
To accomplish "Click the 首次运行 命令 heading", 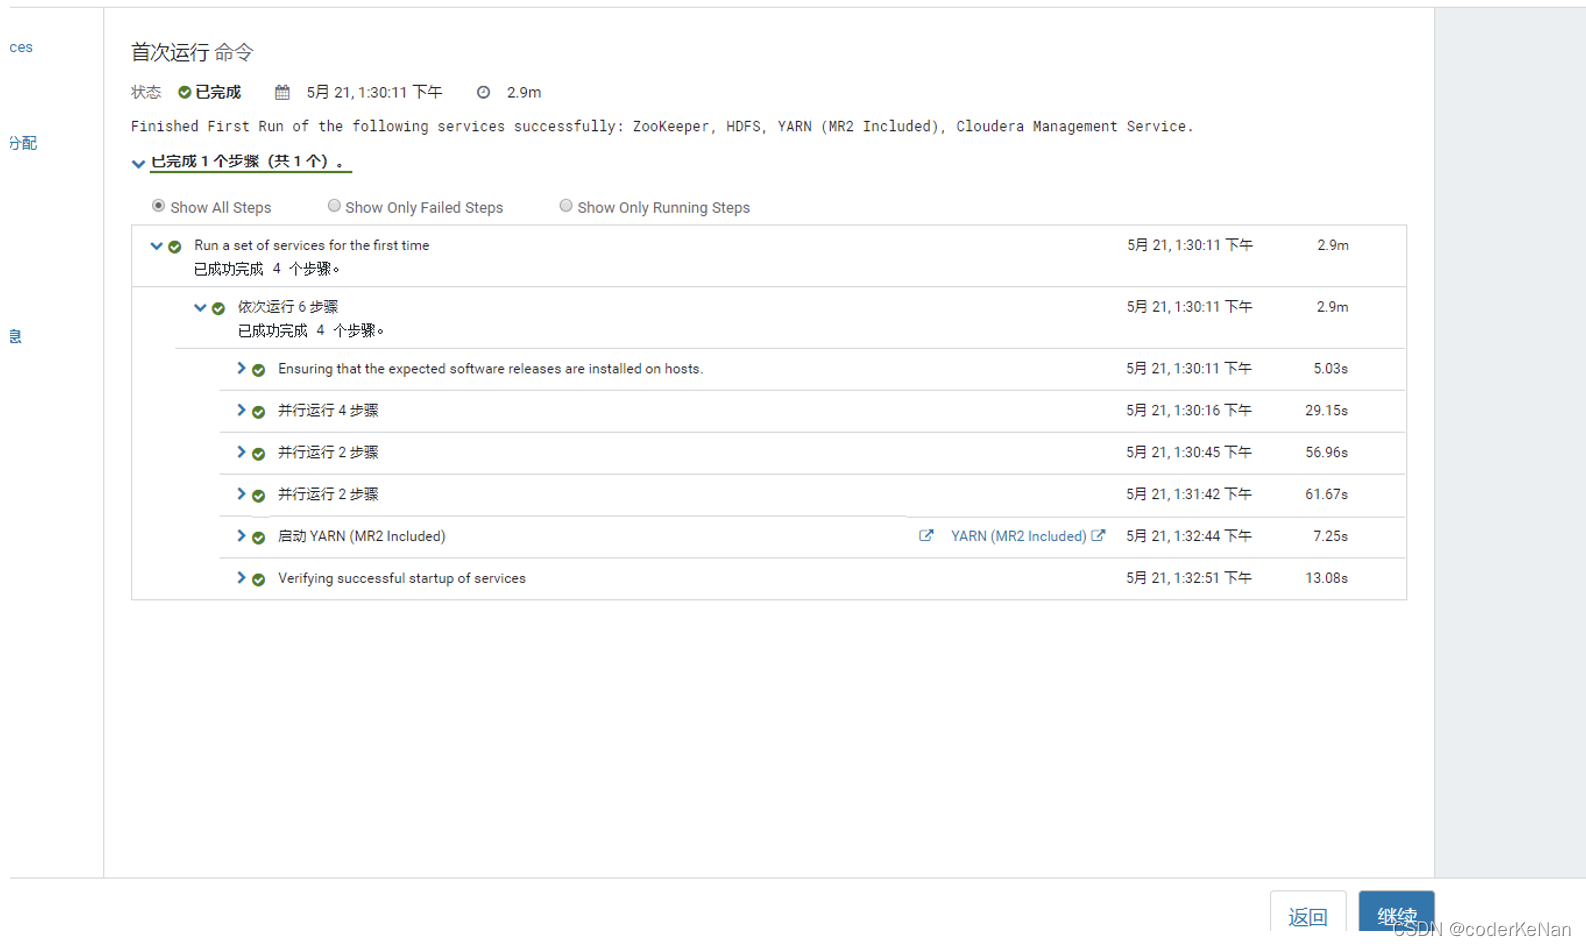I will pyautogui.click(x=192, y=52).
